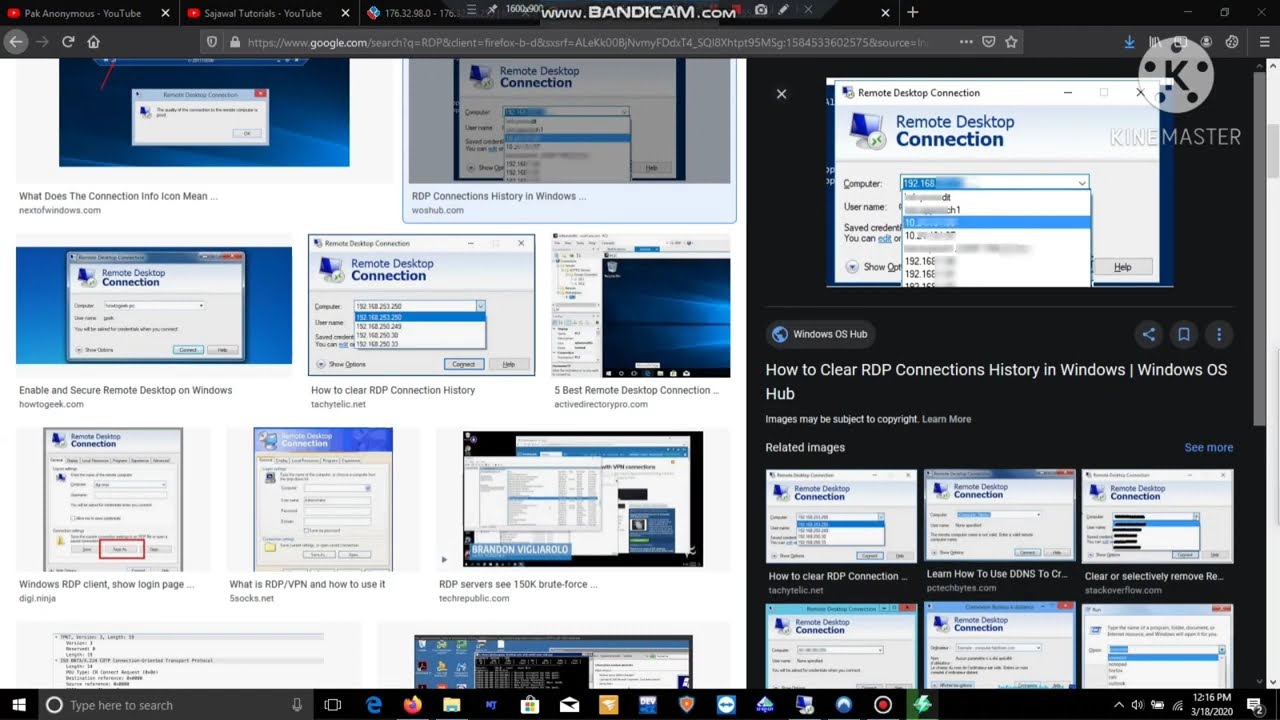Click the taskbar search microphone icon
1280x720 pixels.
[x=297, y=705]
